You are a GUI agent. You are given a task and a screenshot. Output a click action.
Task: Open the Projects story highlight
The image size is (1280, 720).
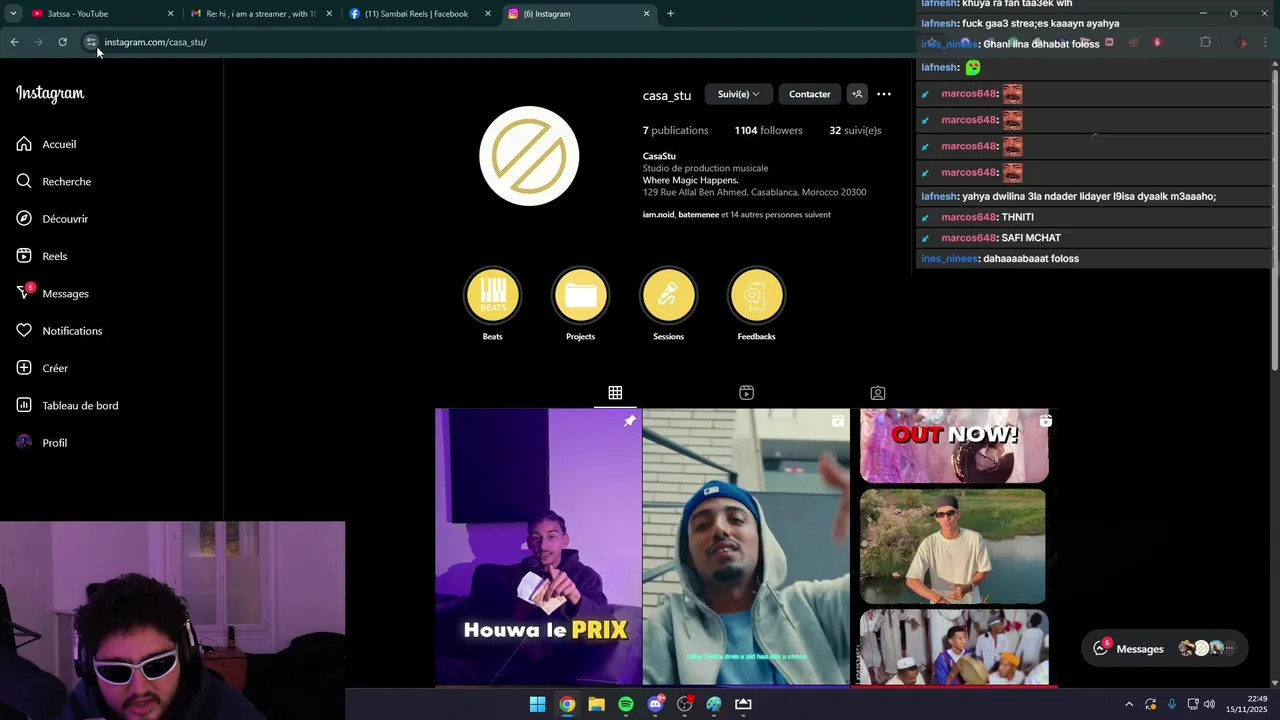pyautogui.click(x=581, y=296)
